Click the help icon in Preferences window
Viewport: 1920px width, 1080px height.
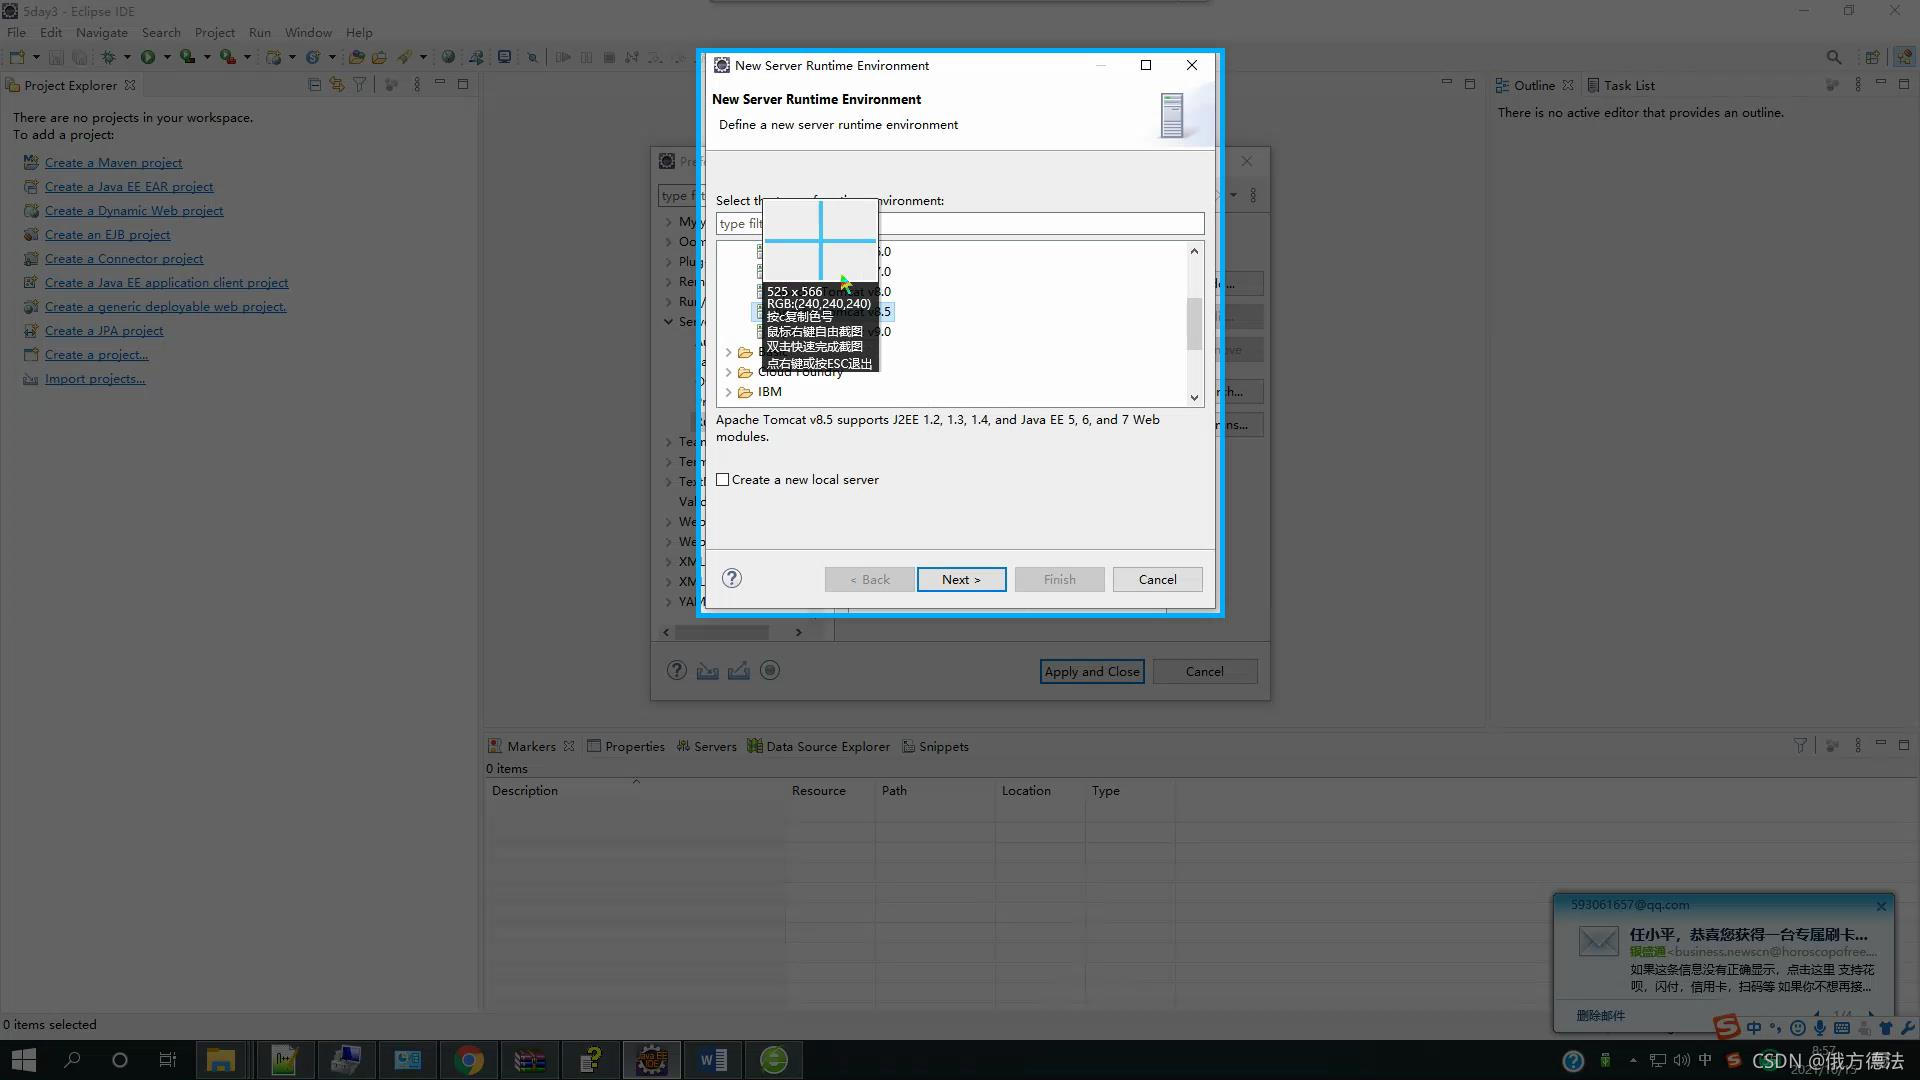[x=677, y=671]
